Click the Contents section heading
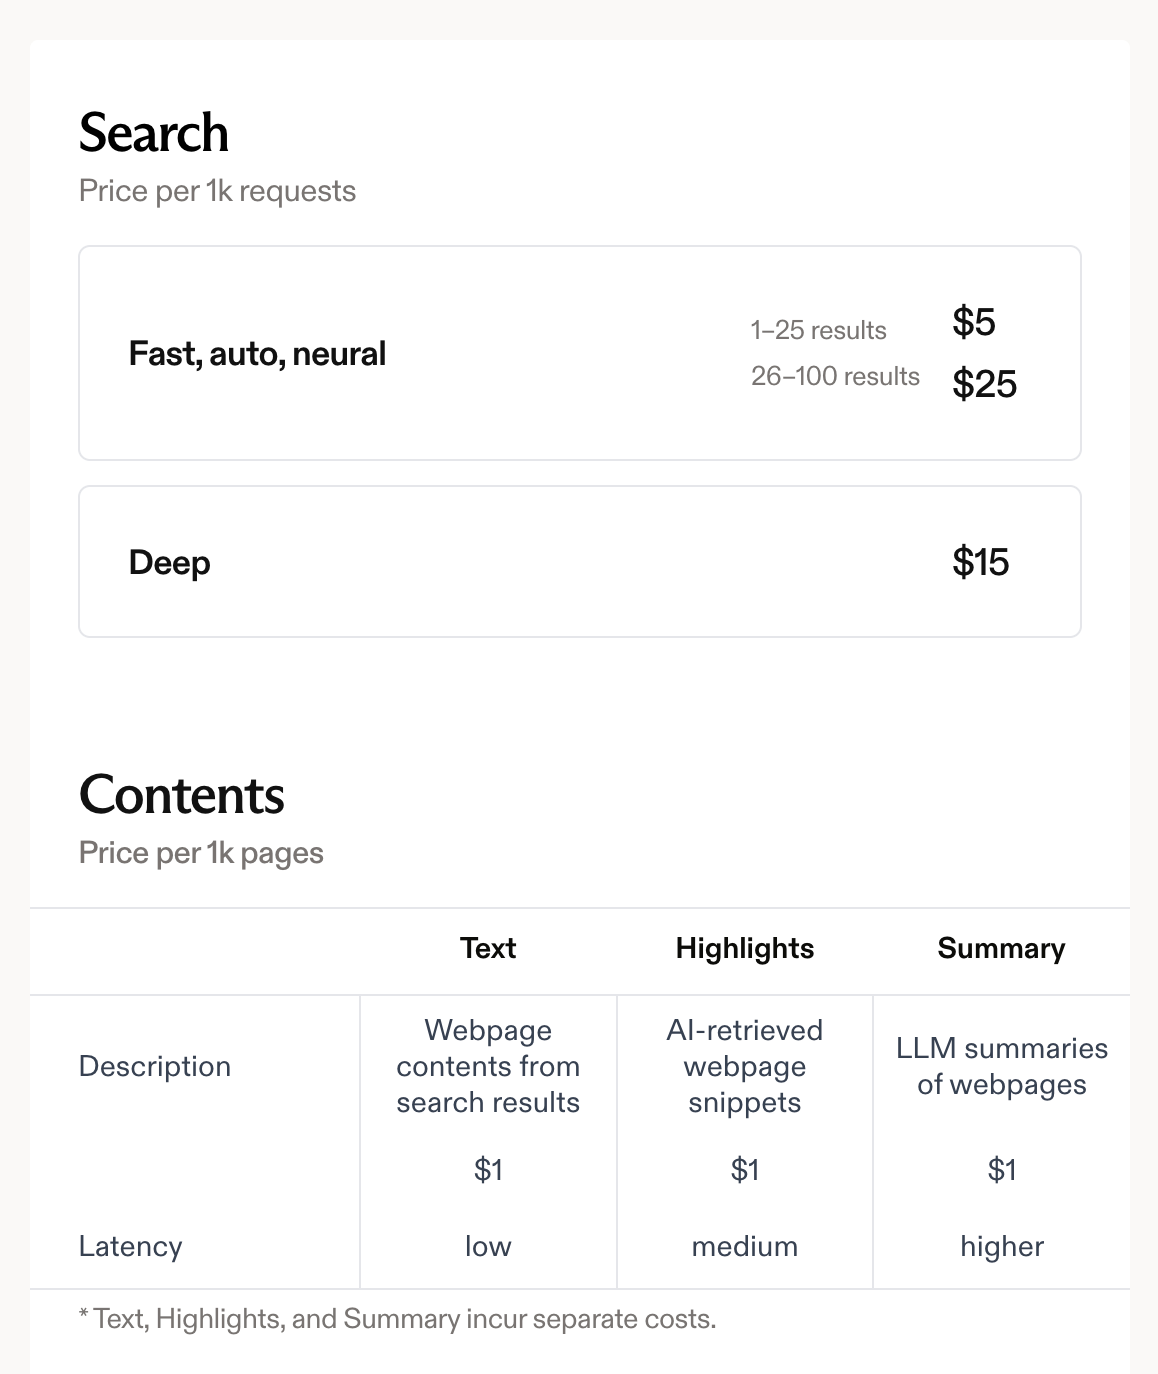The height and width of the screenshot is (1374, 1158). click(182, 795)
